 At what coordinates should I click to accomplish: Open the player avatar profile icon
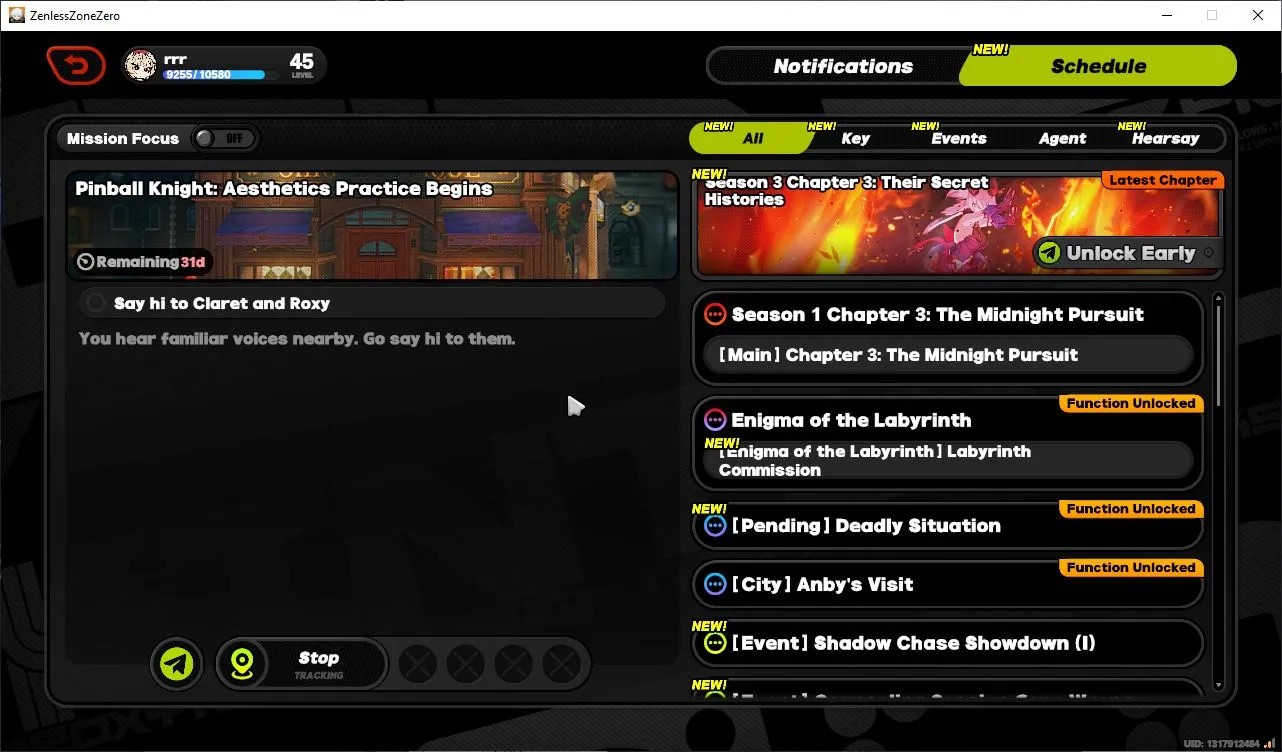[x=140, y=66]
